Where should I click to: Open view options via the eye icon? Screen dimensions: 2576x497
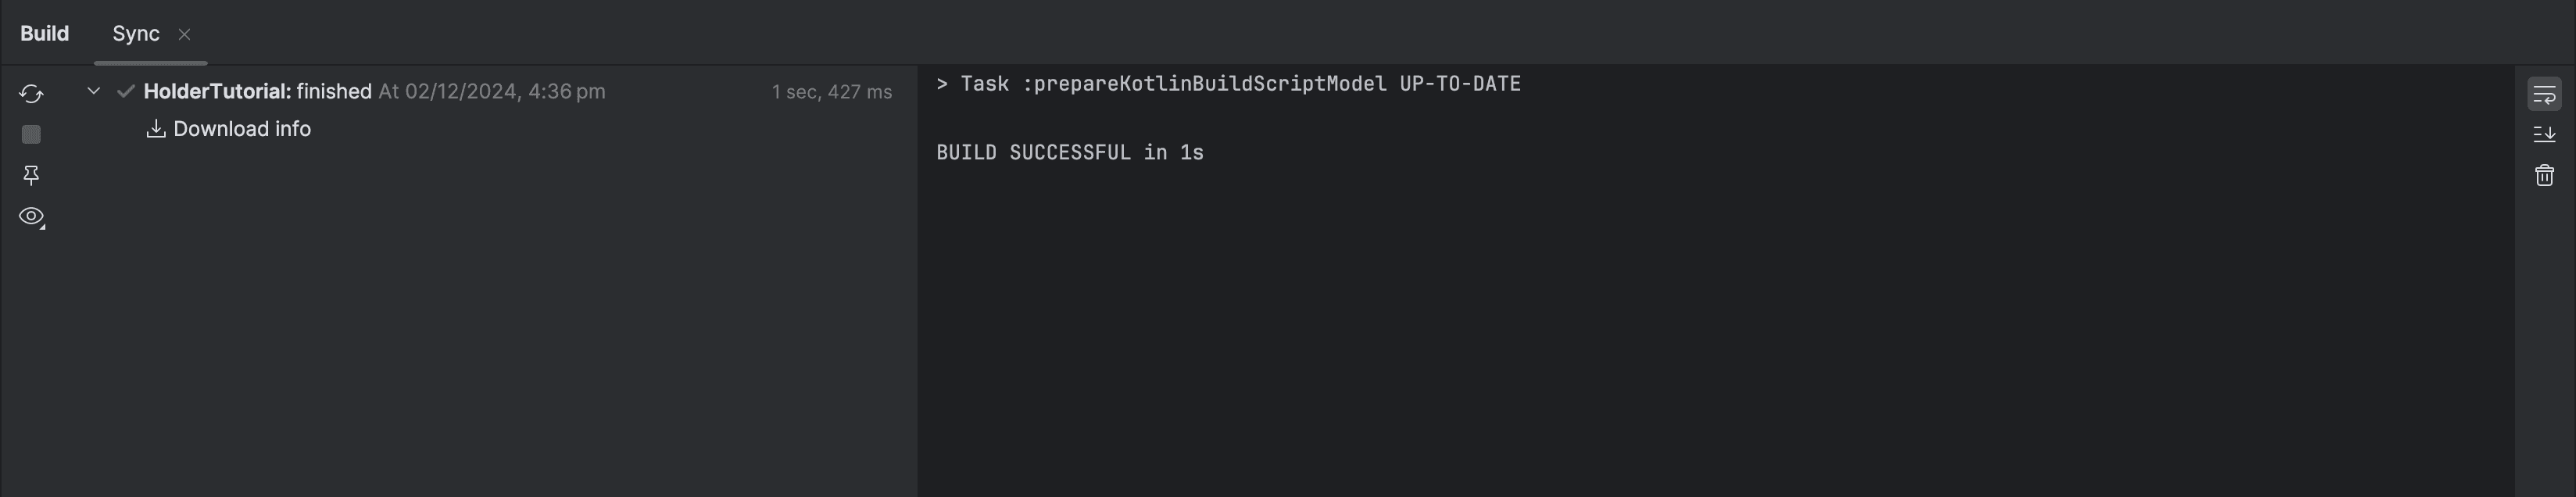click(x=31, y=216)
